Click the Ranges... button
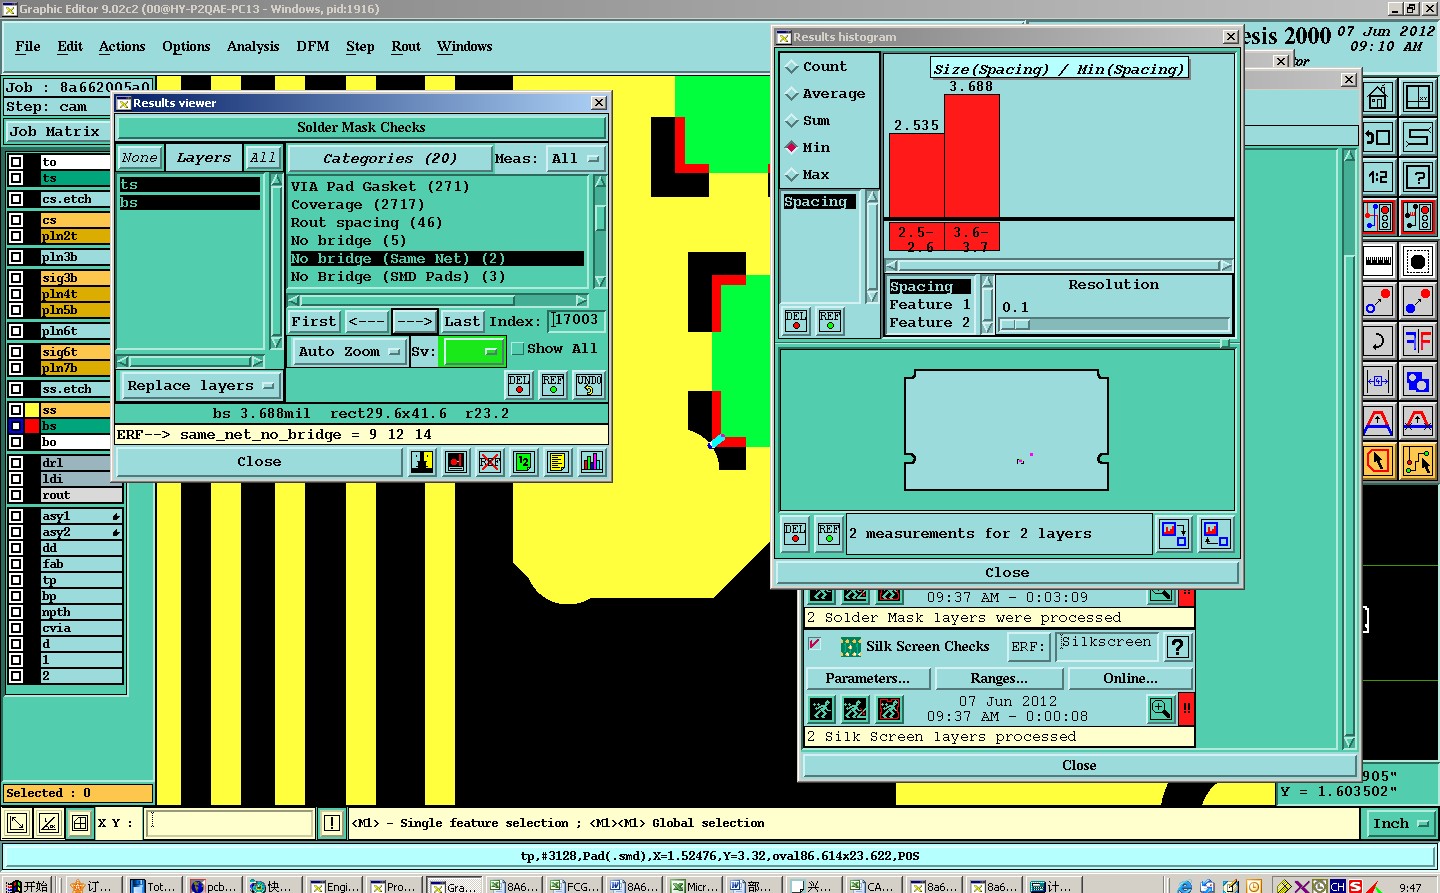 [999, 678]
